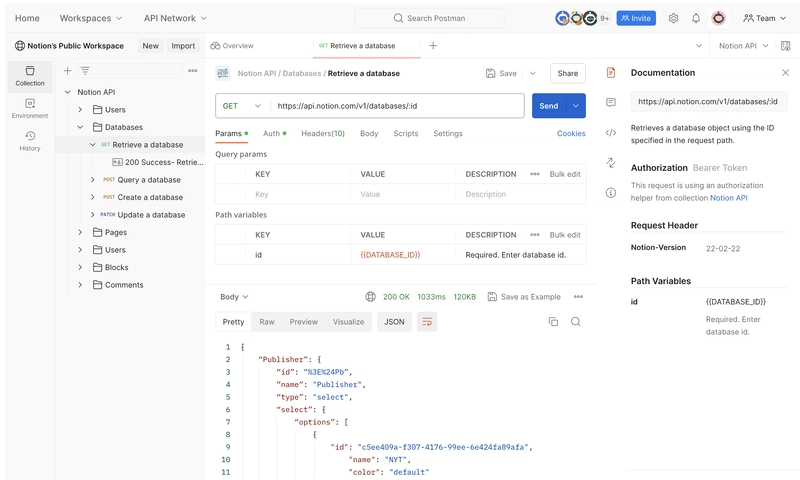Collapse the Databases folder

[80, 127]
